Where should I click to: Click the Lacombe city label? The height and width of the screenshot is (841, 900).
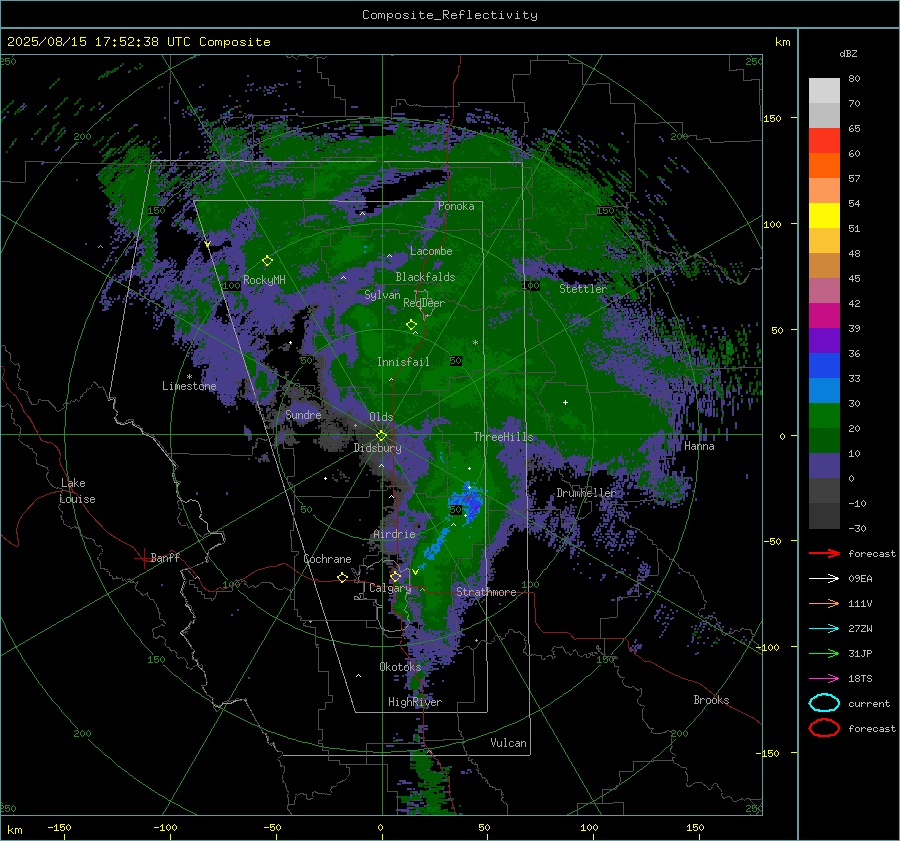(x=431, y=251)
